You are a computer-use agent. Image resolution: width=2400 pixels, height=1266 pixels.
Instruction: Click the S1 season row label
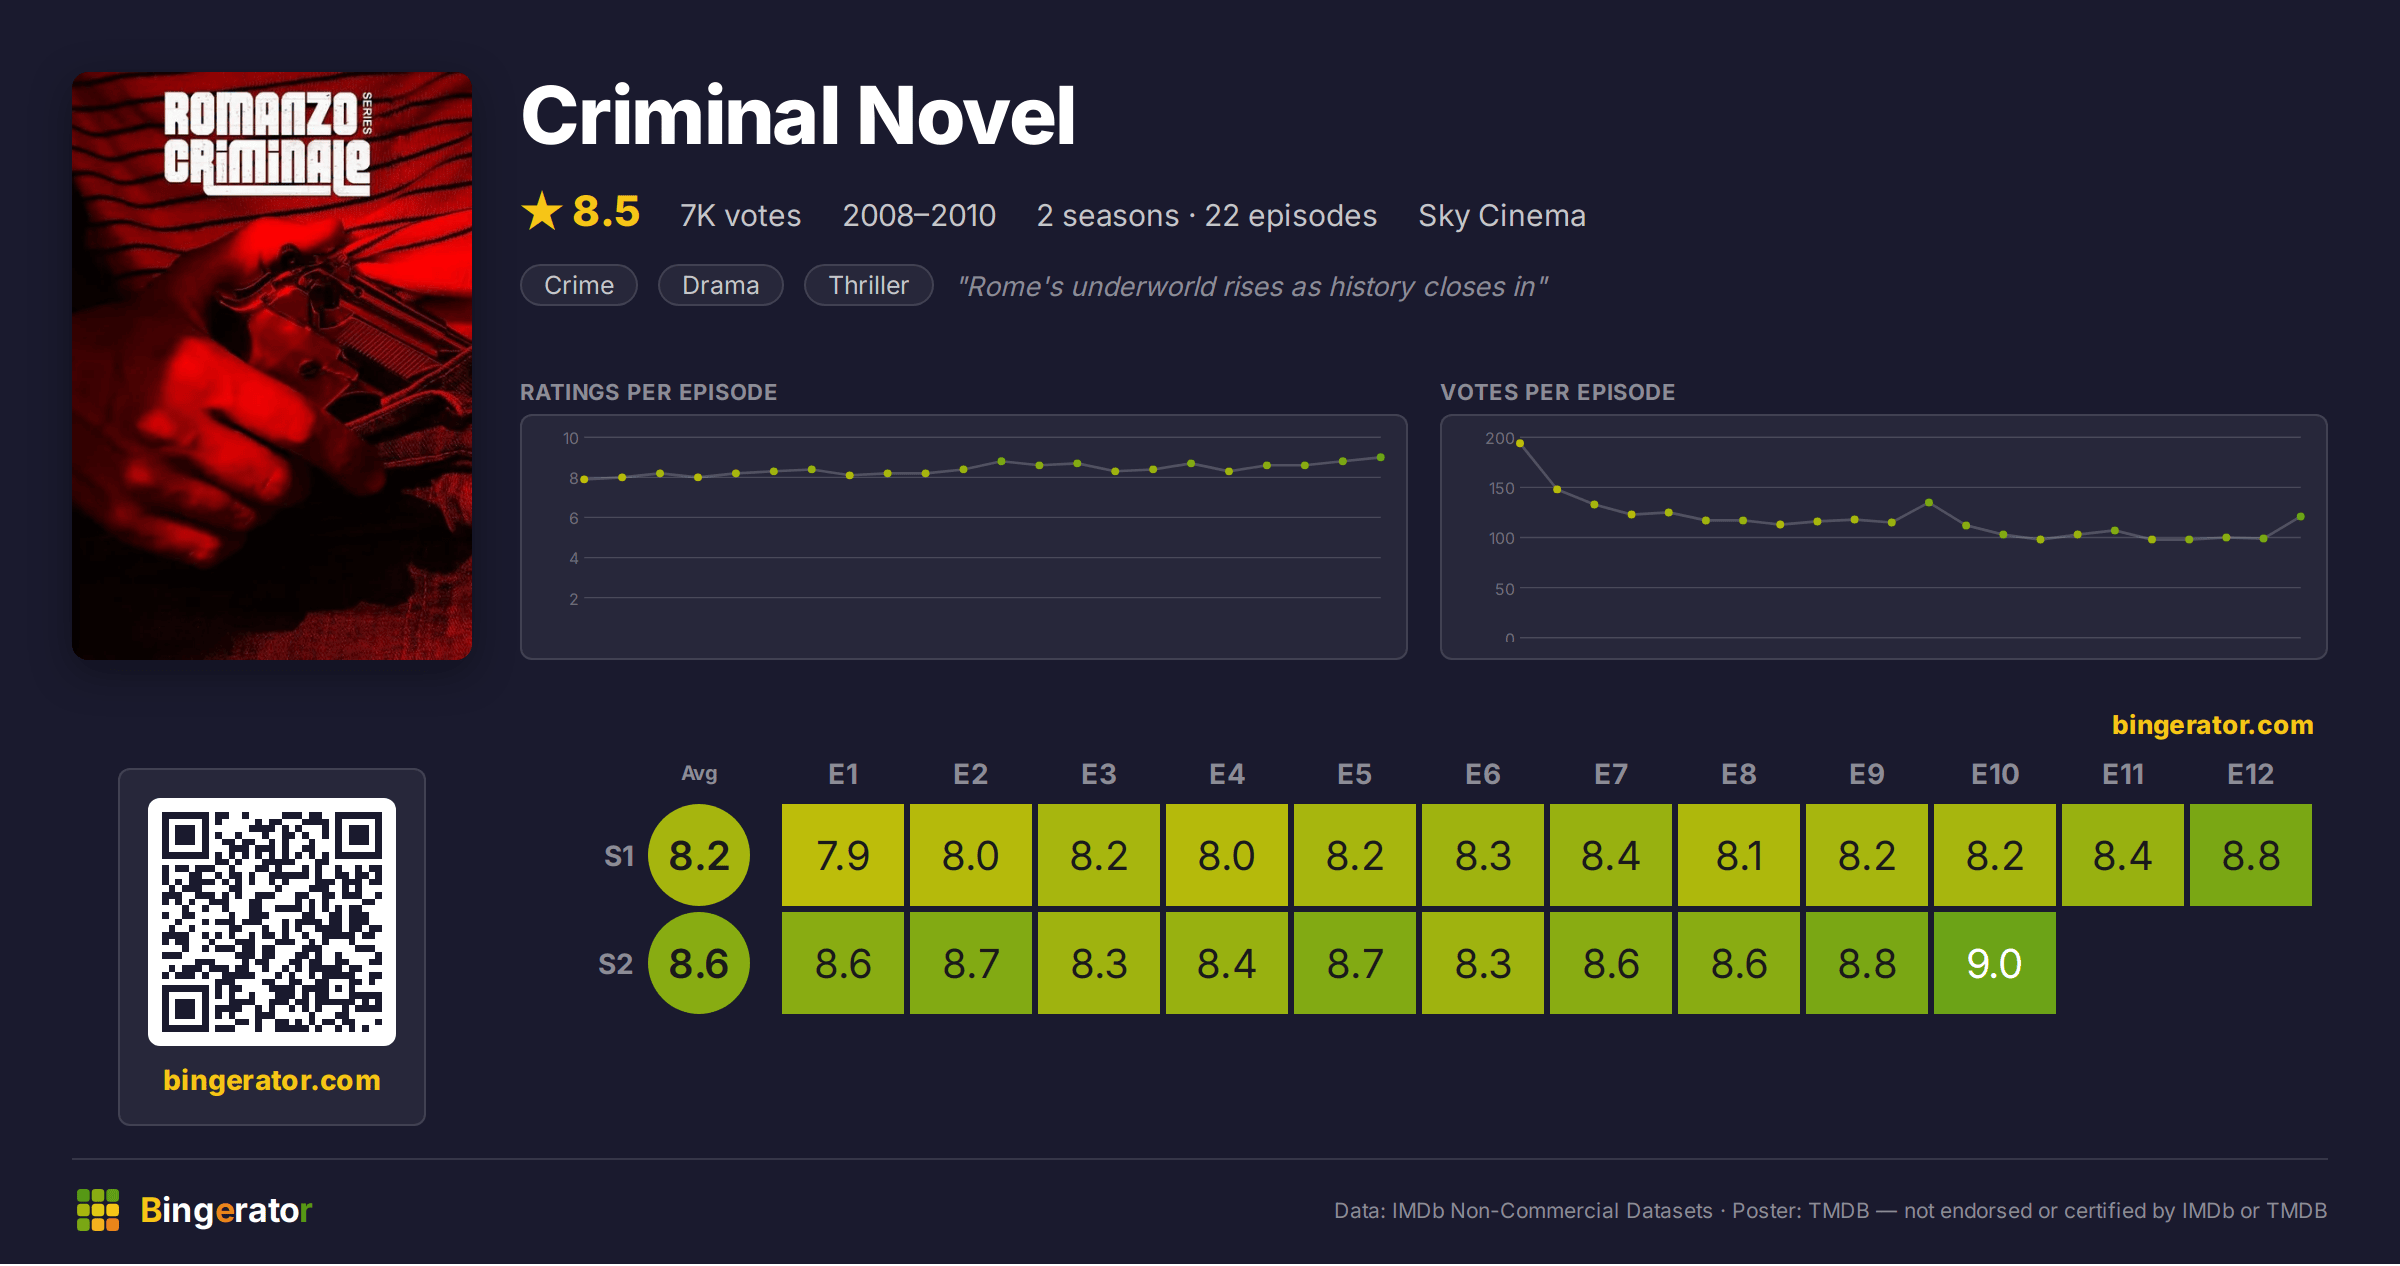click(619, 856)
